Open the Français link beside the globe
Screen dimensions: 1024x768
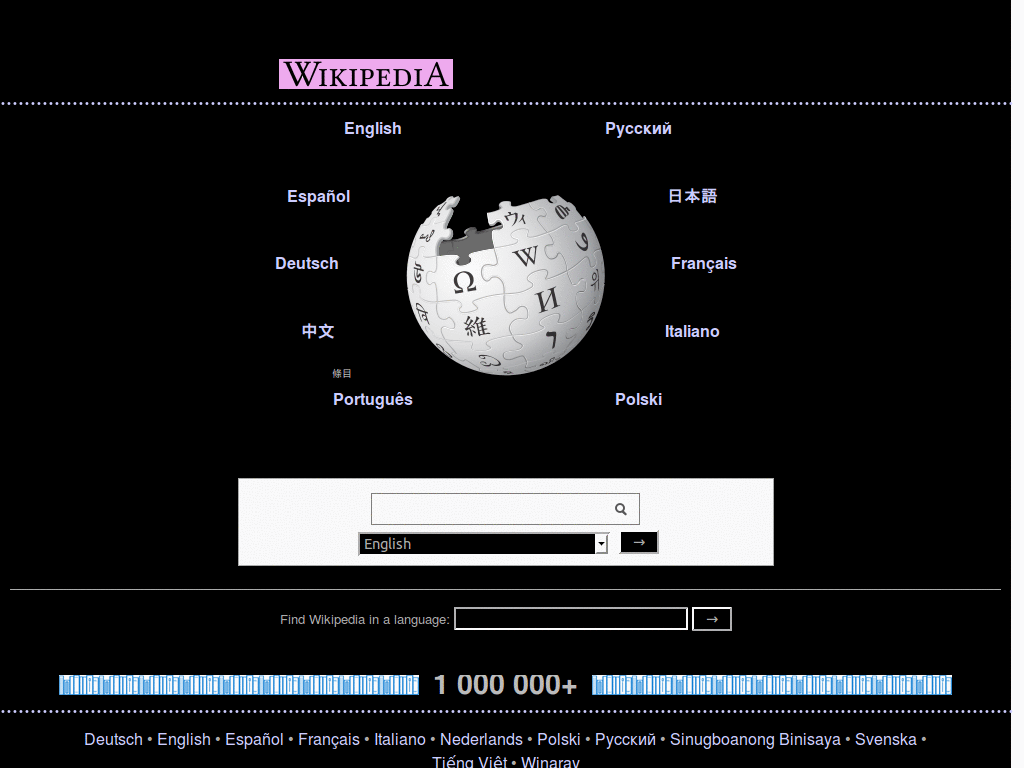[x=703, y=264]
